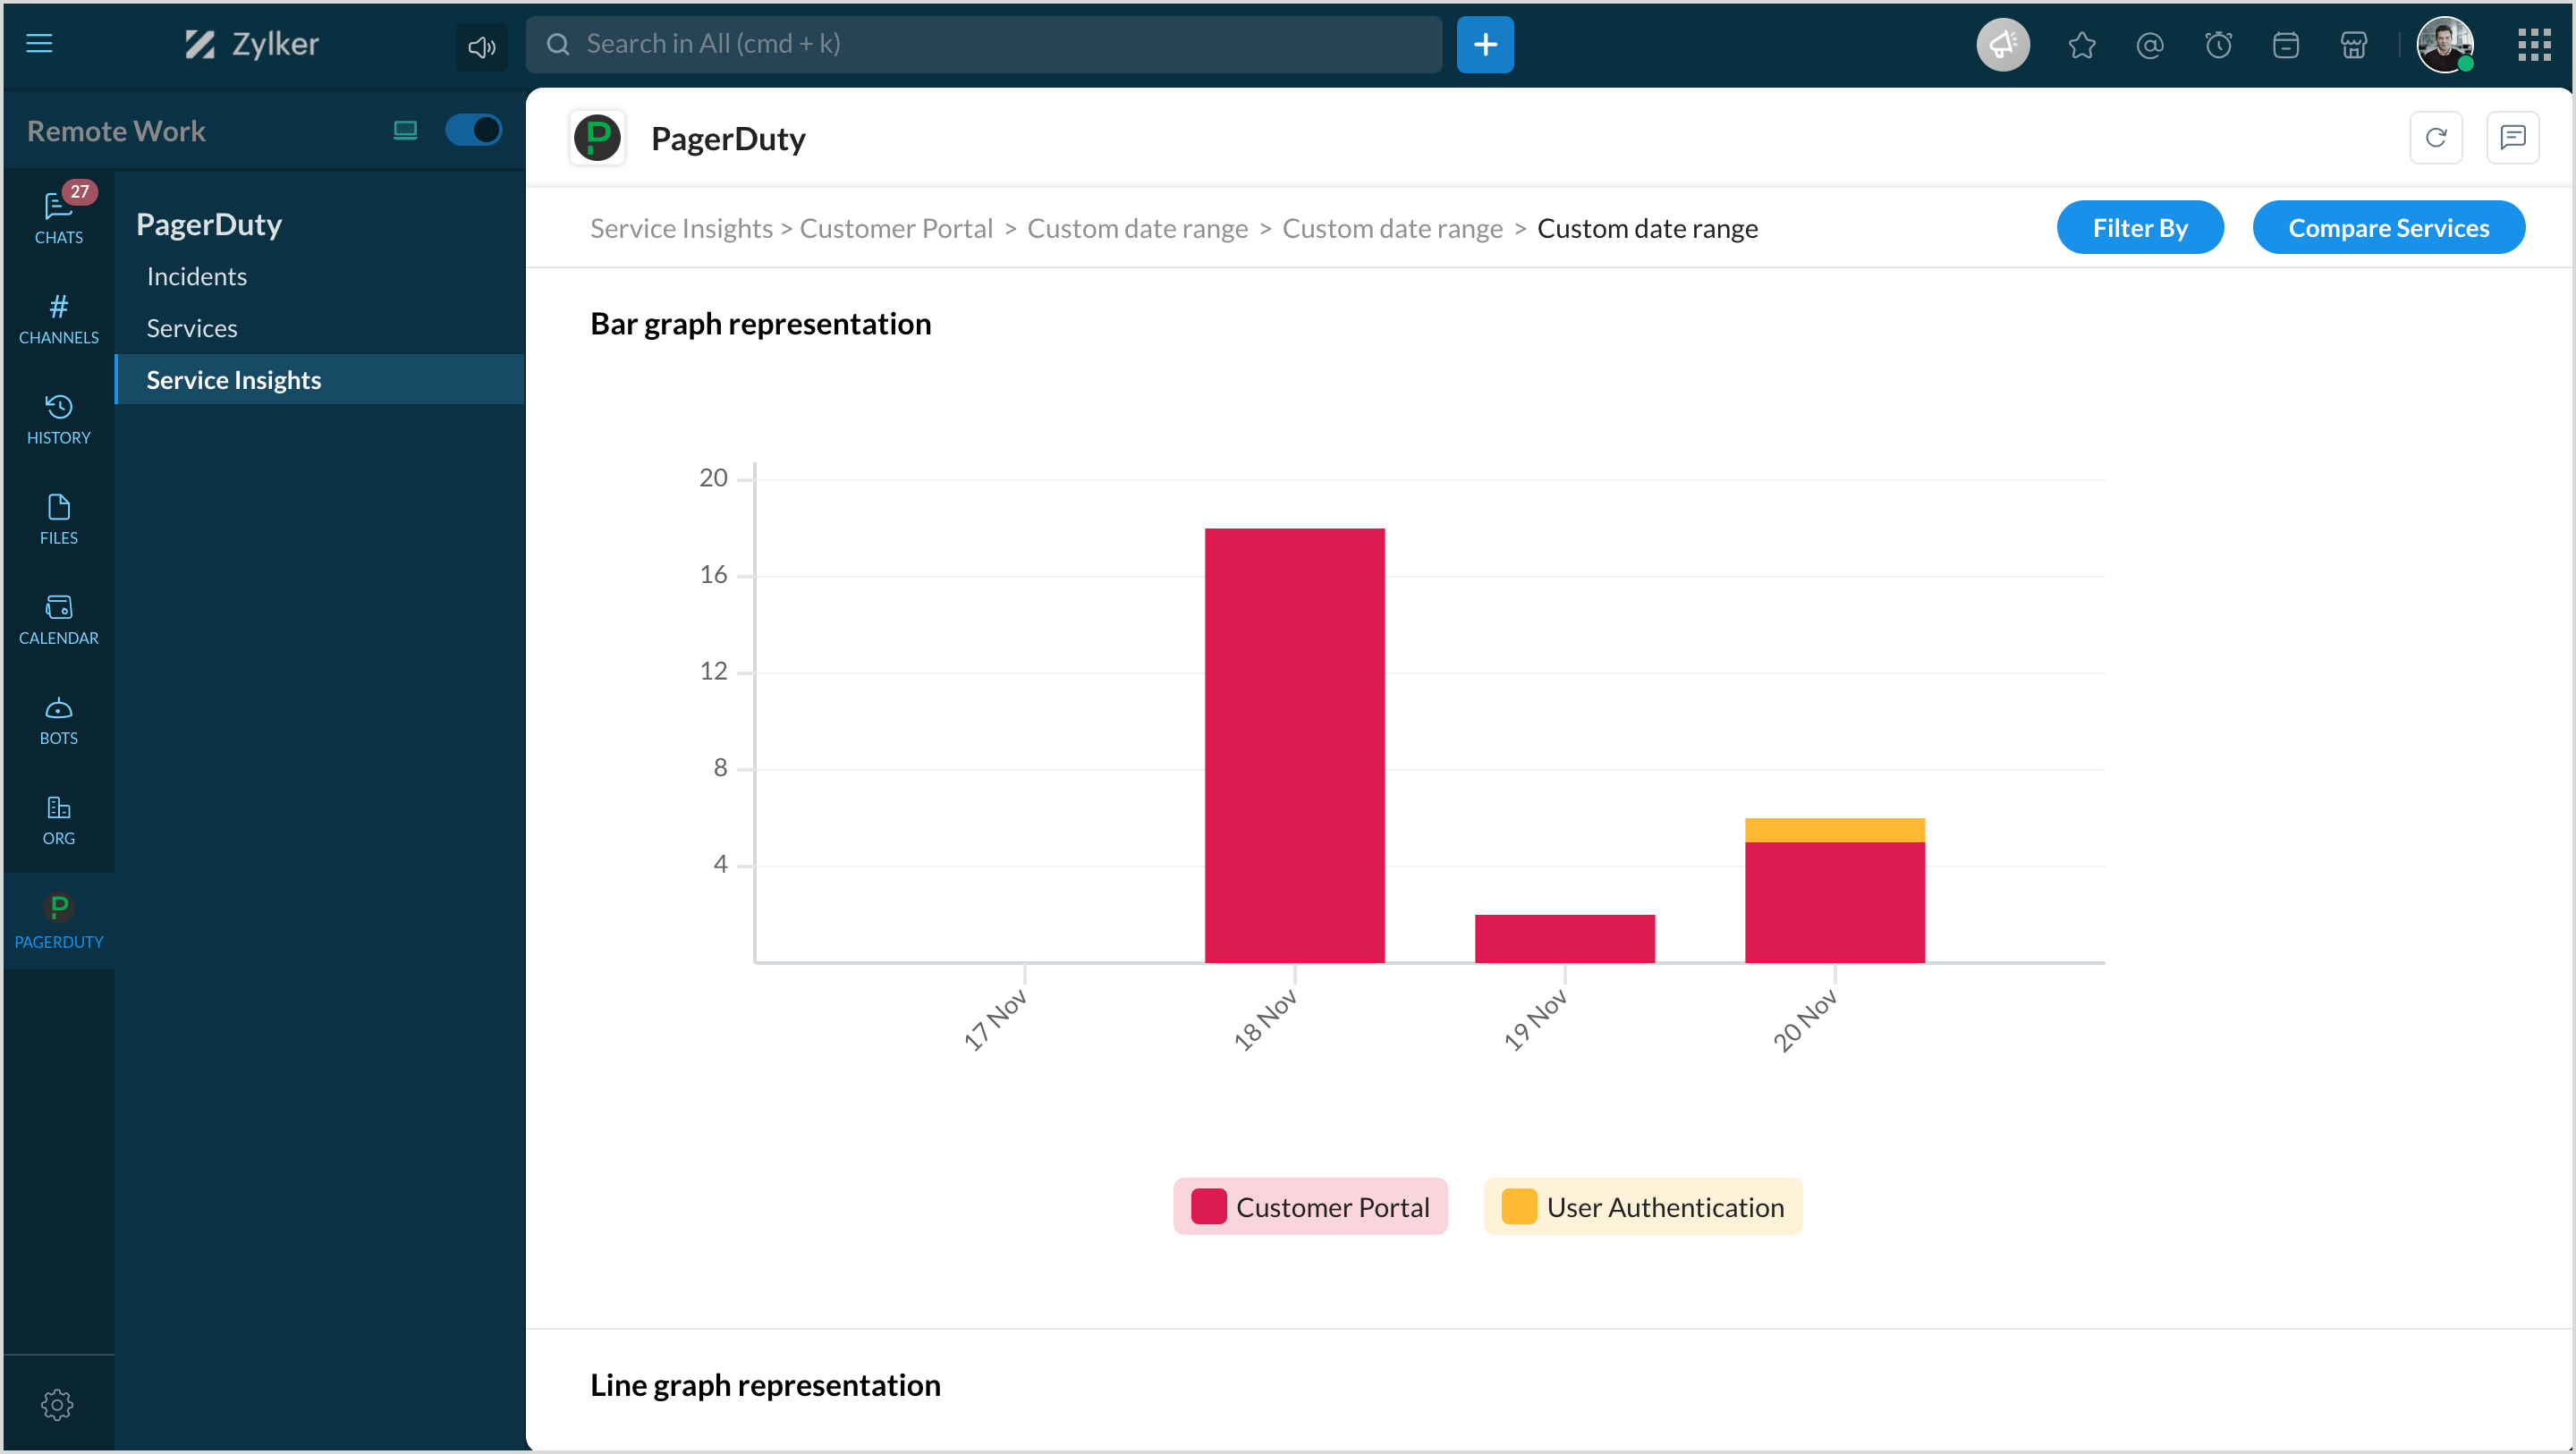The width and height of the screenshot is (2576, 1454).
Task: Click the blue plus button
Action: pyautogui.click(x=1485, y=44)
